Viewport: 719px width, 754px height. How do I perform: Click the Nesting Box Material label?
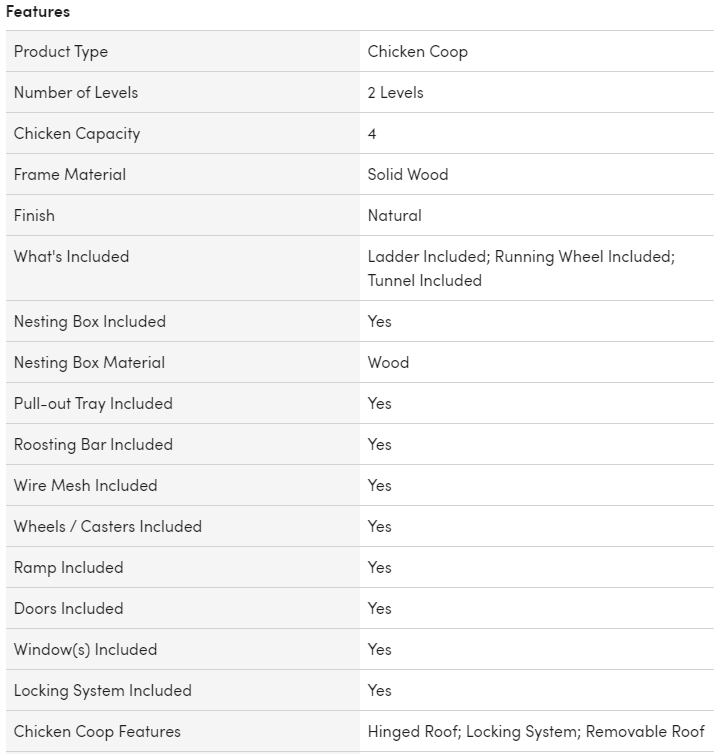[89, 362]
